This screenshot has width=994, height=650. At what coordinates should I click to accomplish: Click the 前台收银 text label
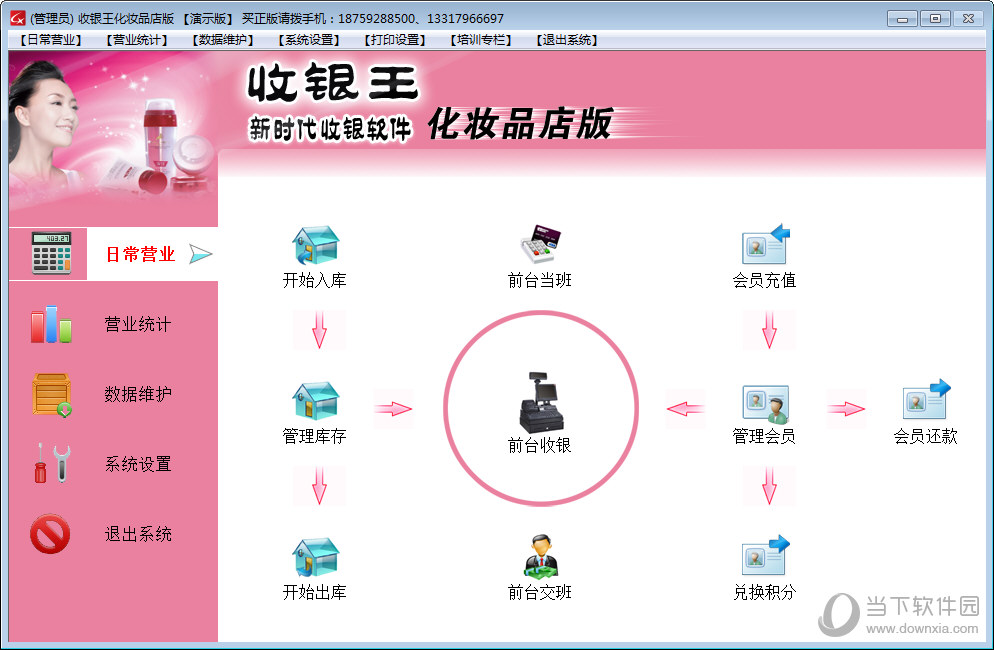tap(539, 445)
